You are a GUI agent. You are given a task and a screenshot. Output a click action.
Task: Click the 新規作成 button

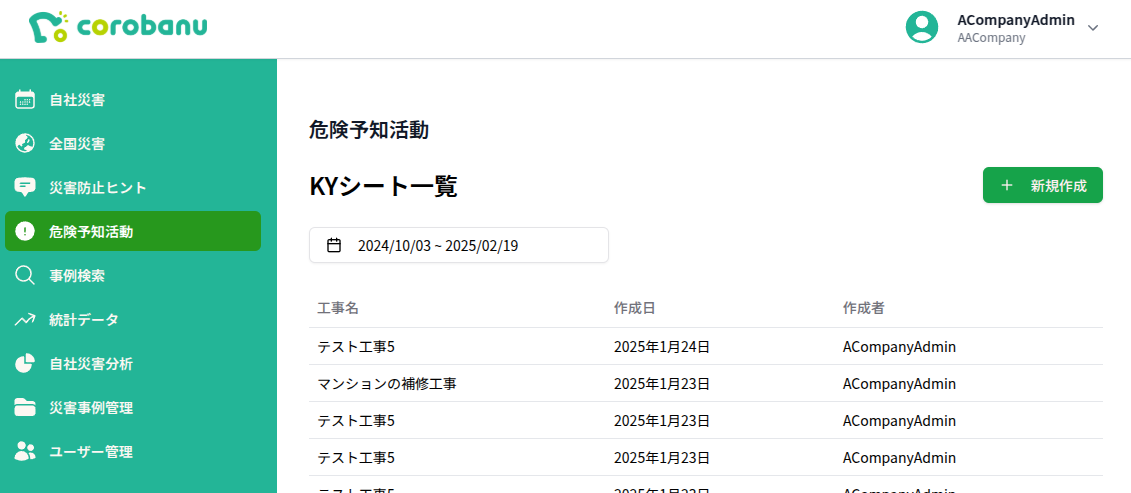[1042, 186]
